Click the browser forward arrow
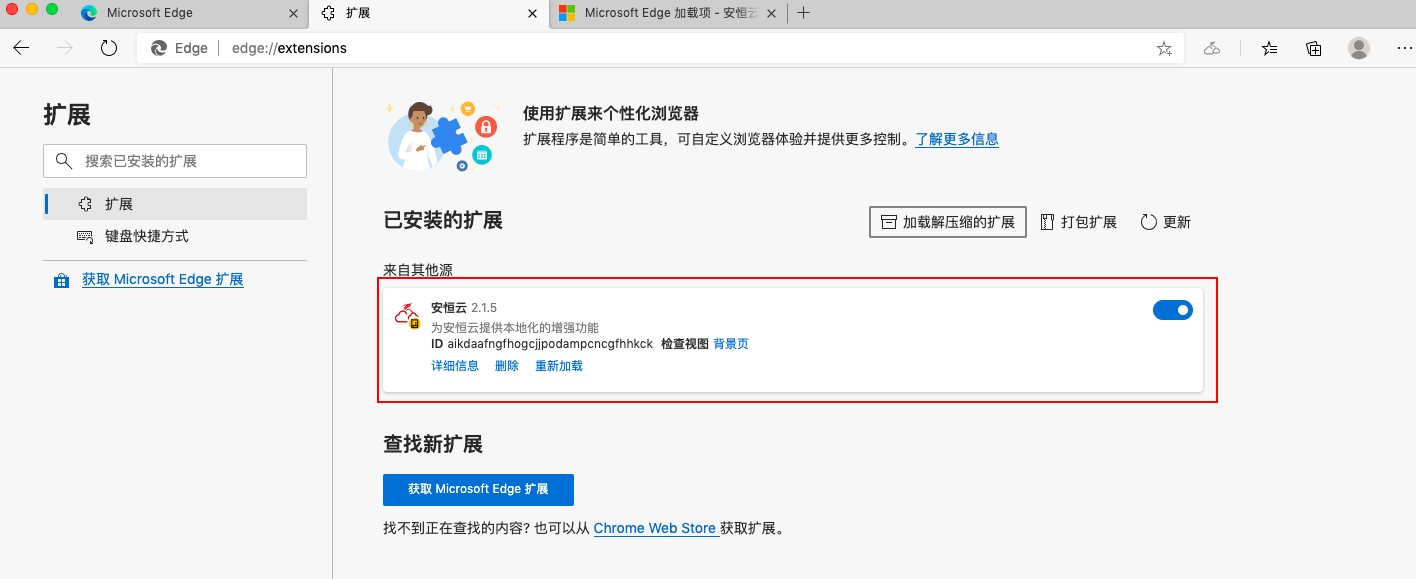The image size is (1416, 579). pos(65,48)
